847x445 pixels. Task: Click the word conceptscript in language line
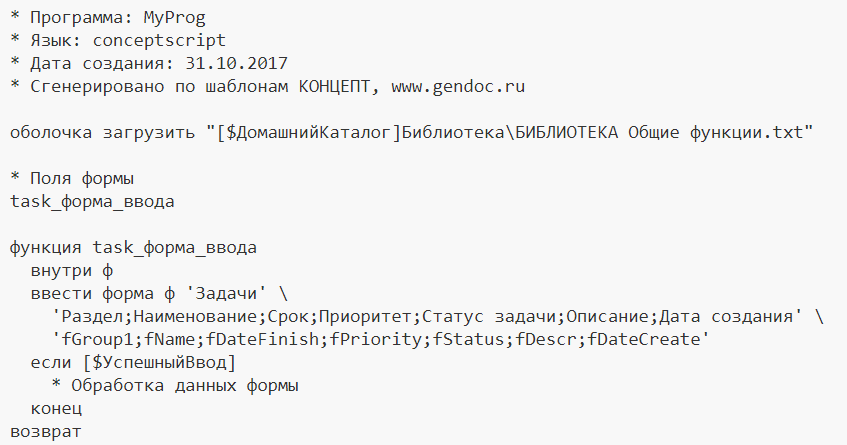tap(159, 41)
